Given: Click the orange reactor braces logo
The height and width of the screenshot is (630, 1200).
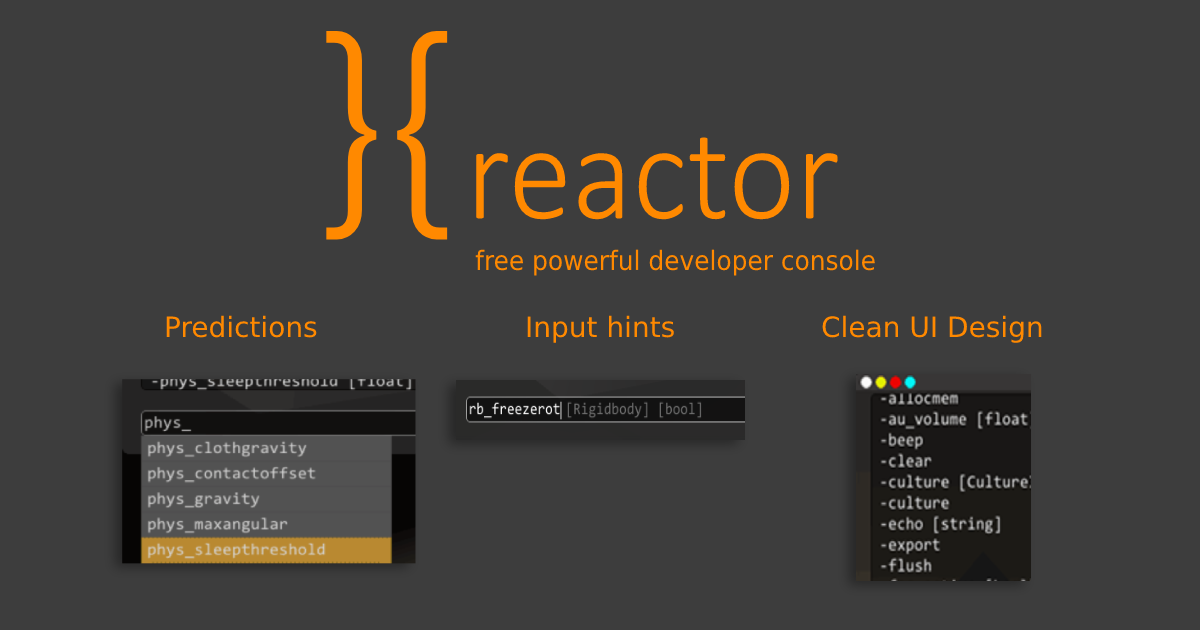Looking at the screenshot, I should [385, 135].
